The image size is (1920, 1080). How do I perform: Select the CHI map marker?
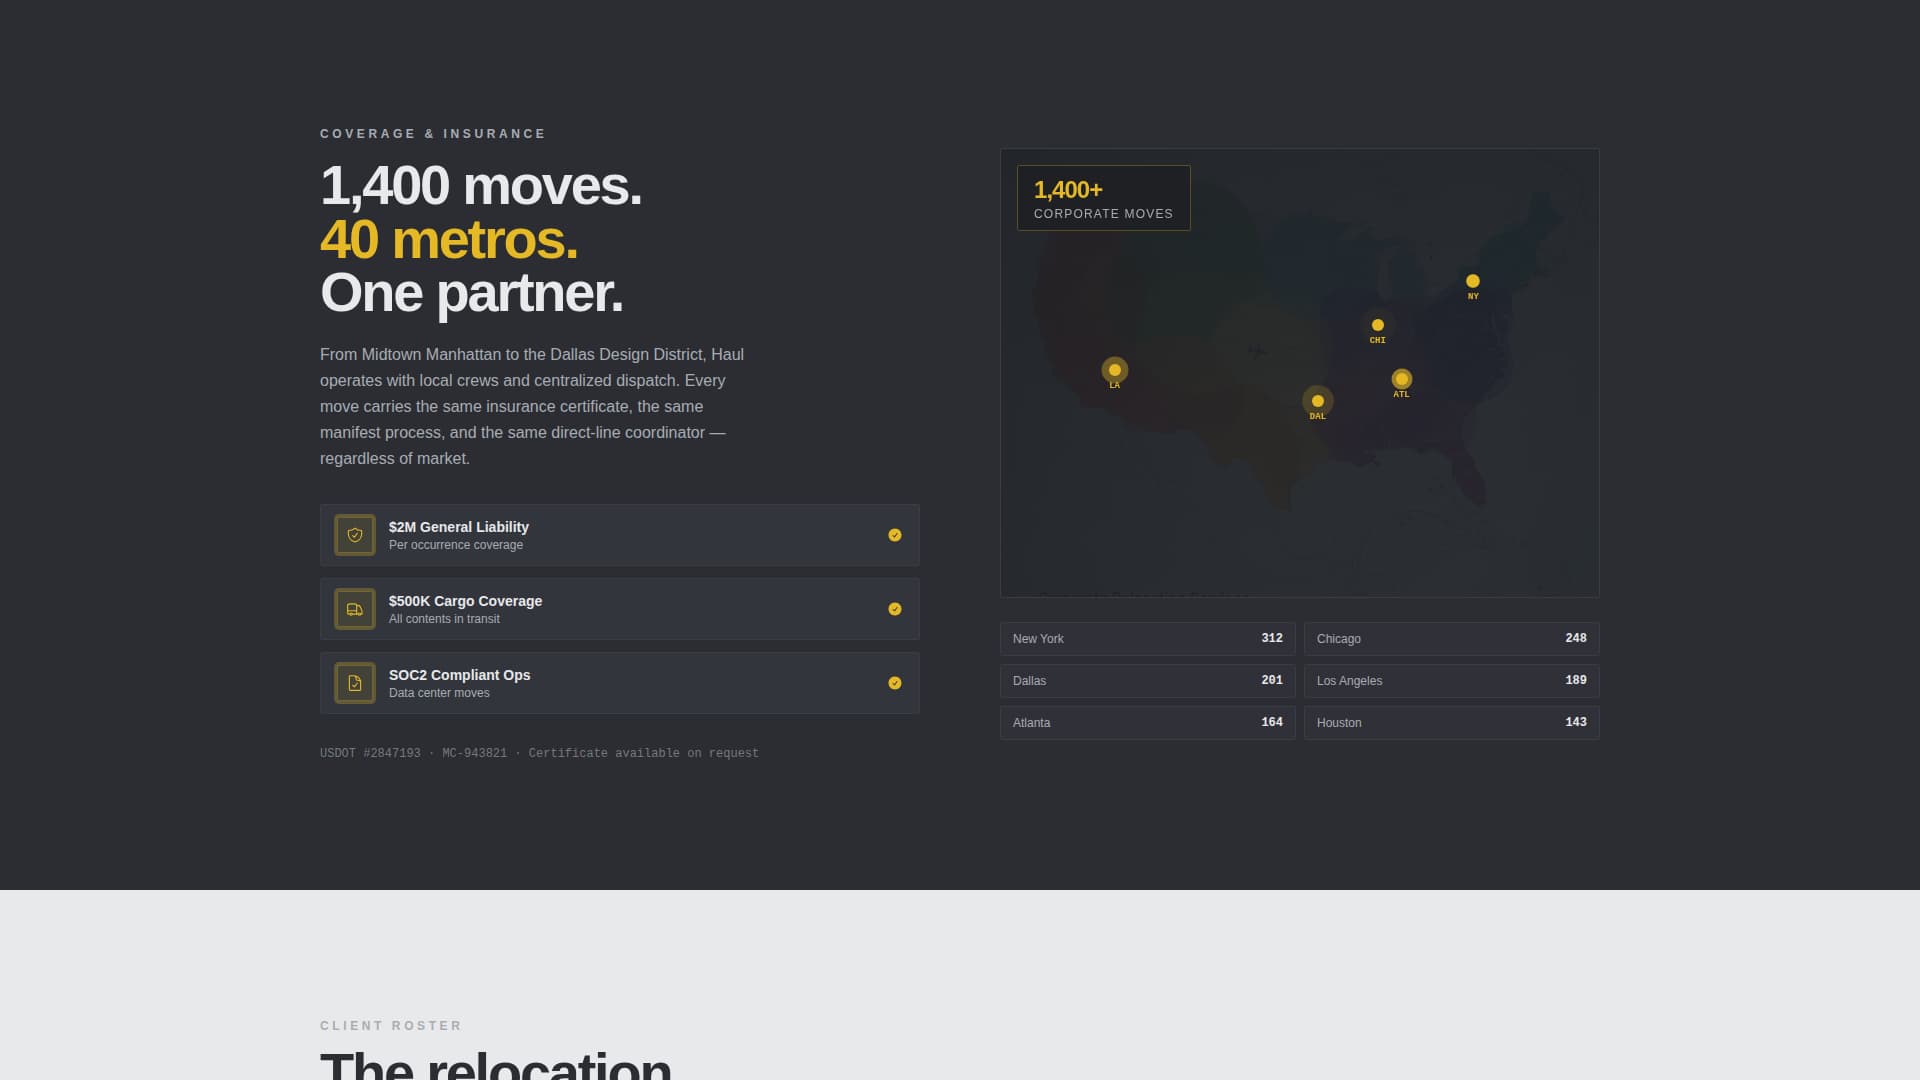pyautogui.click(x=1378, y=325)
